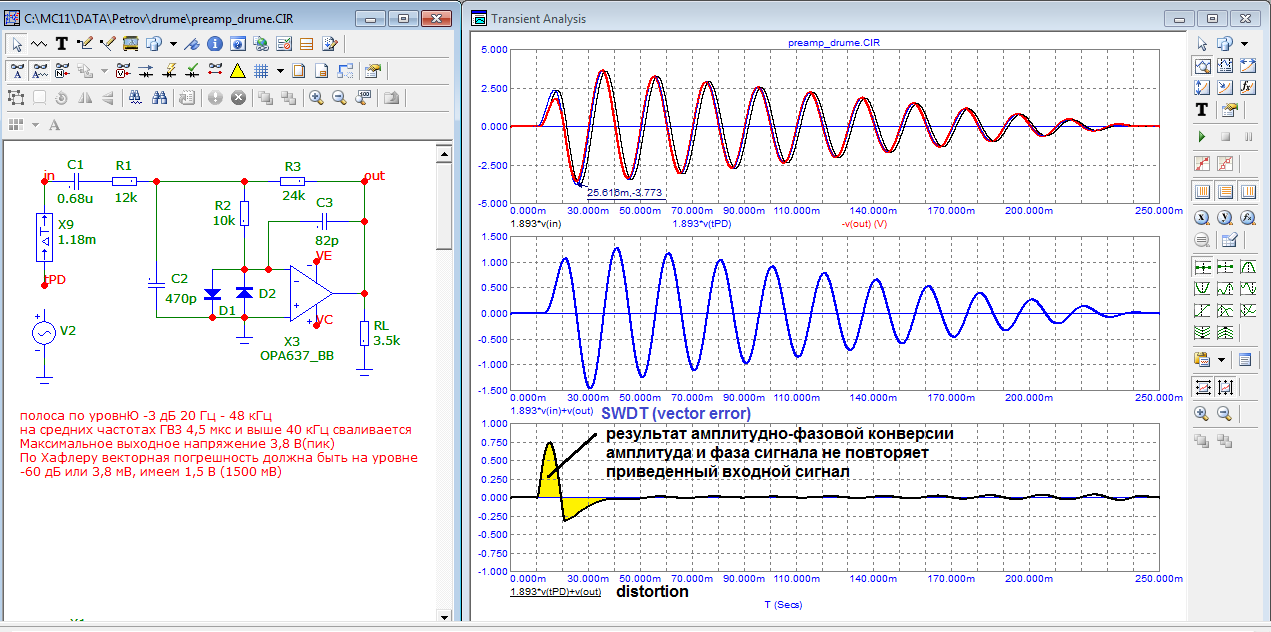
Task: Click the wire drawing tool
Action: click(x=84, y=44)
